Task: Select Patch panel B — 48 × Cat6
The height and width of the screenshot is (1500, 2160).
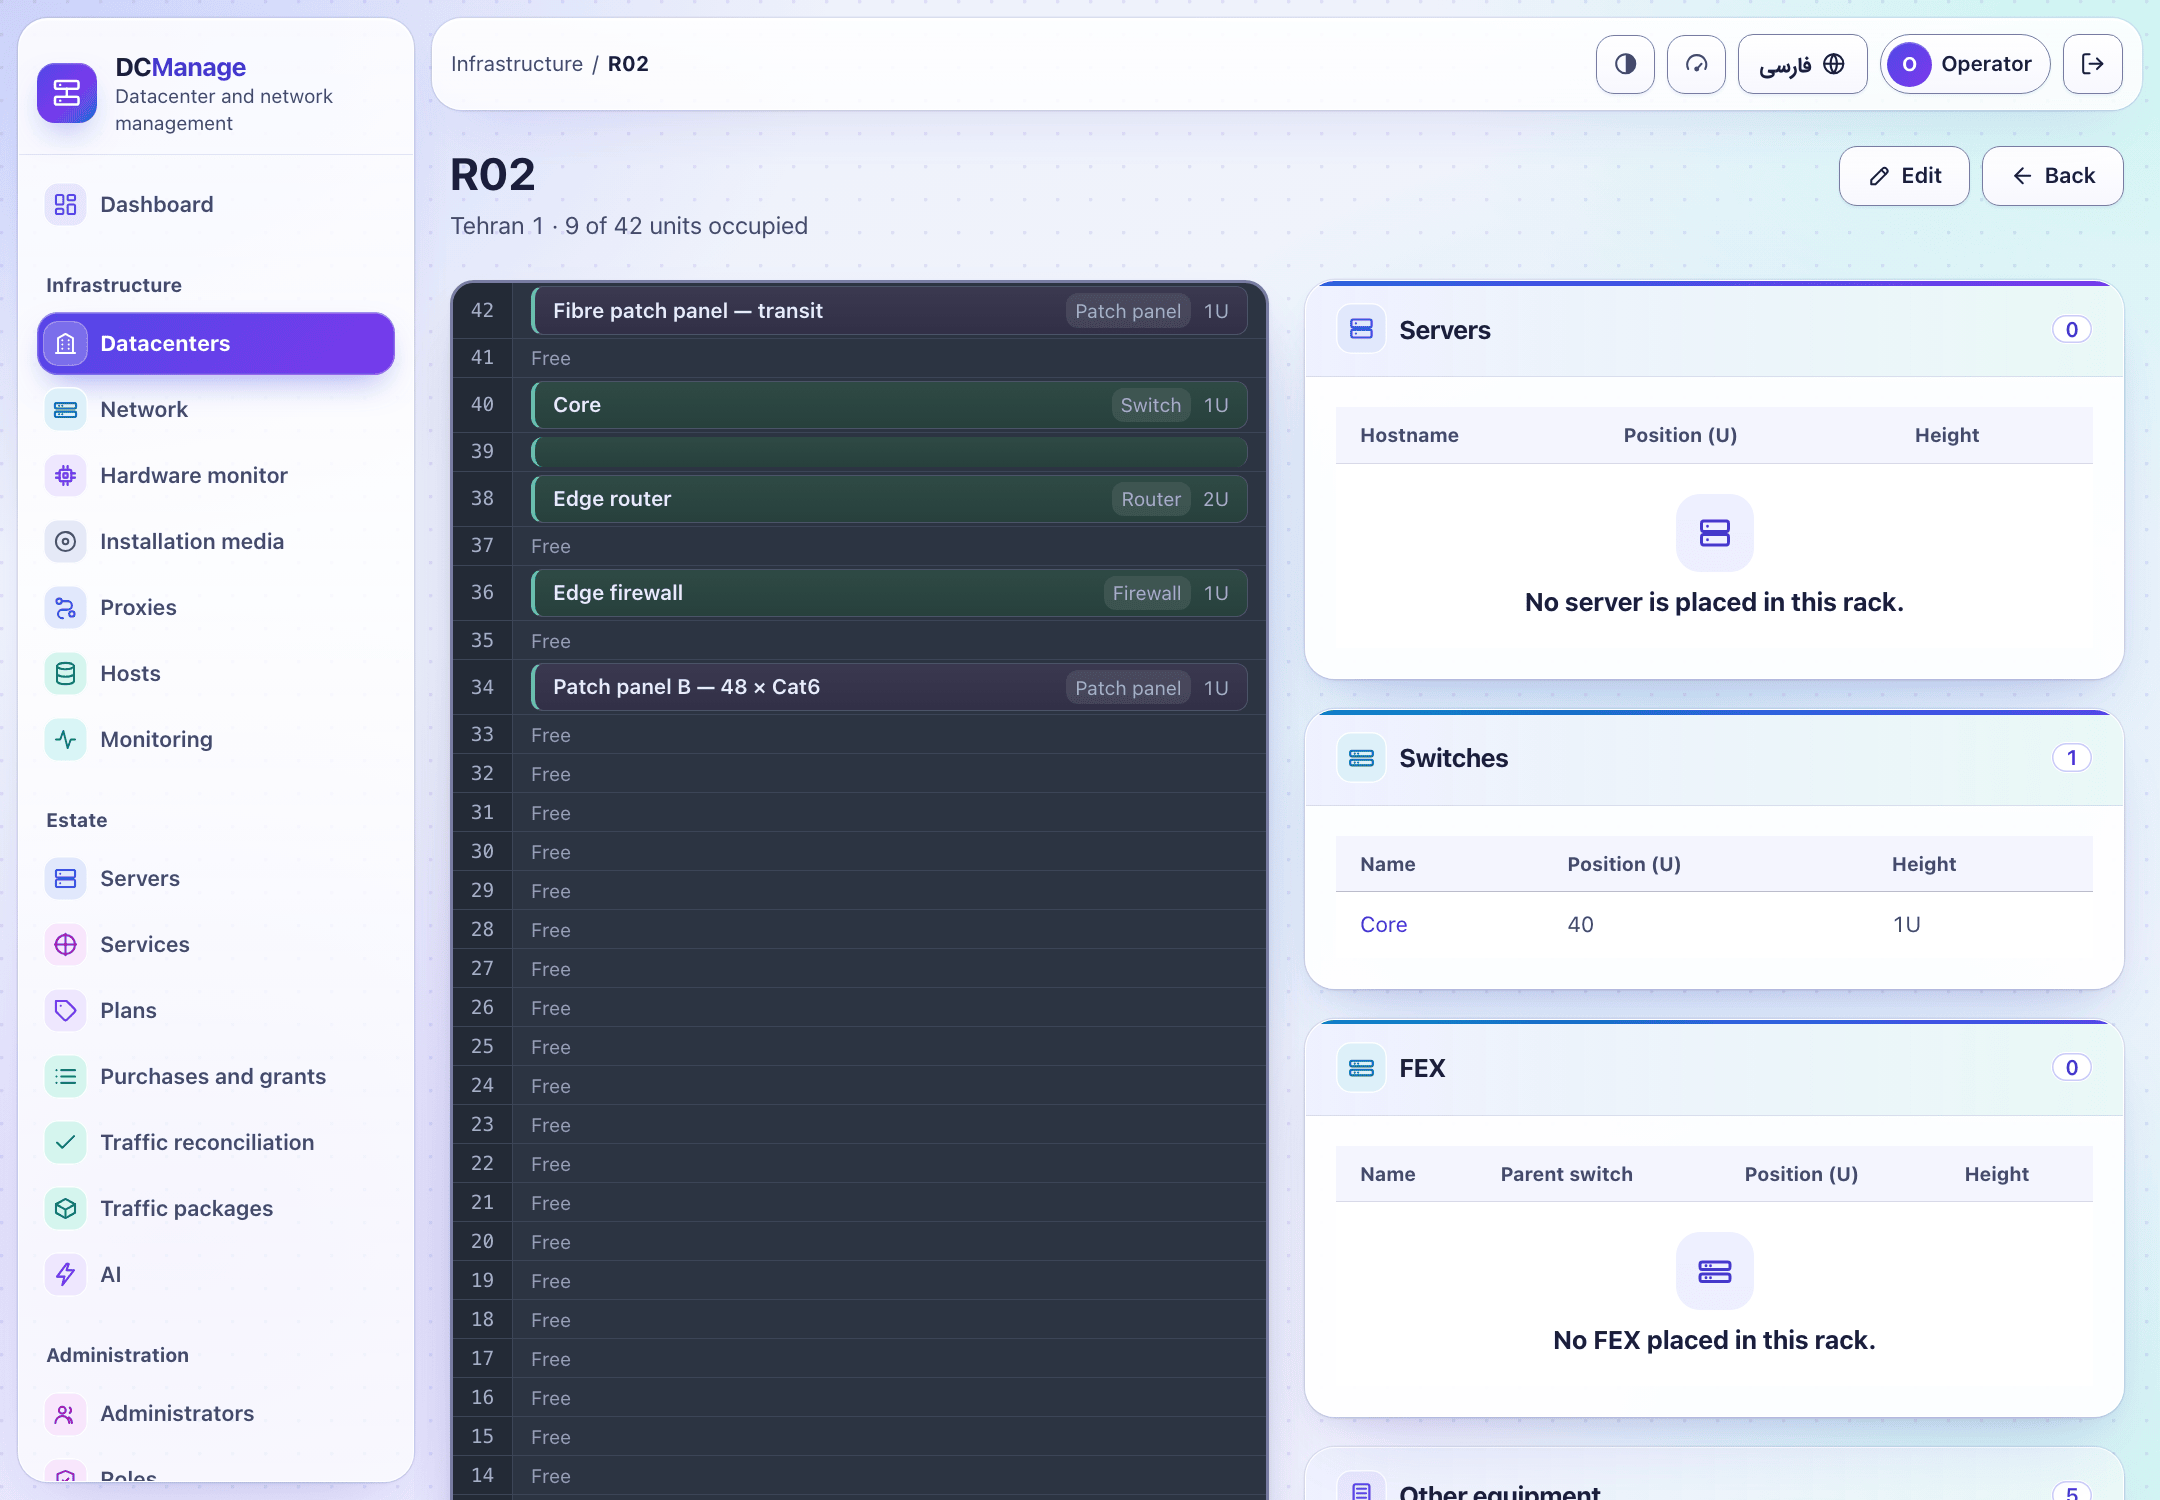Action: [x=889, y=687]
